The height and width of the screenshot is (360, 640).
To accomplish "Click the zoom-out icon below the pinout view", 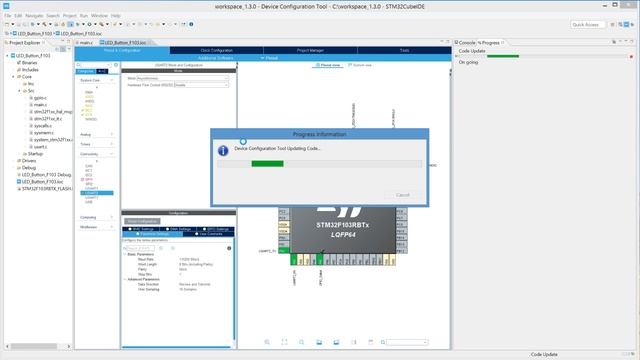I will (x=302, y=342).
